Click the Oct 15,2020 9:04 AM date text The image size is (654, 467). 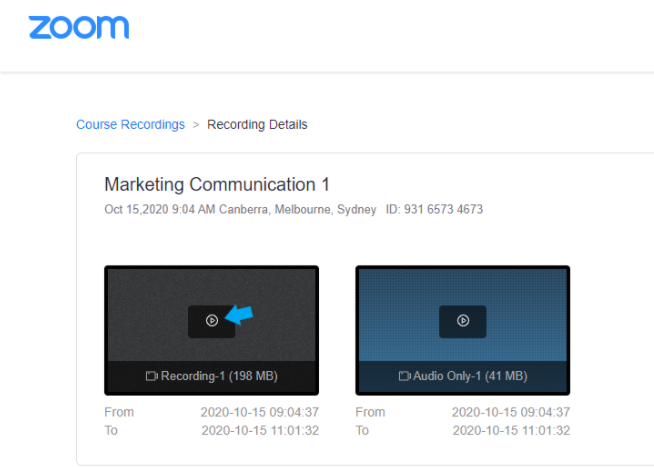click(x=160, y=209)
